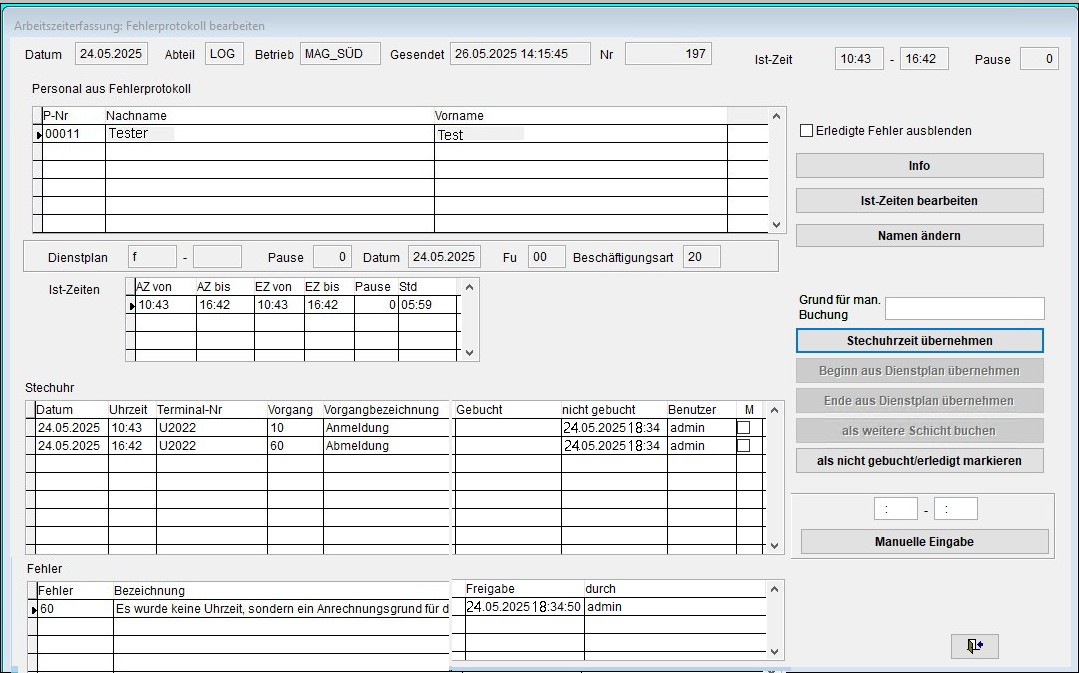
Task: Click the Datum field showing 24.05.2025 at top
Action: click(111, 54)
